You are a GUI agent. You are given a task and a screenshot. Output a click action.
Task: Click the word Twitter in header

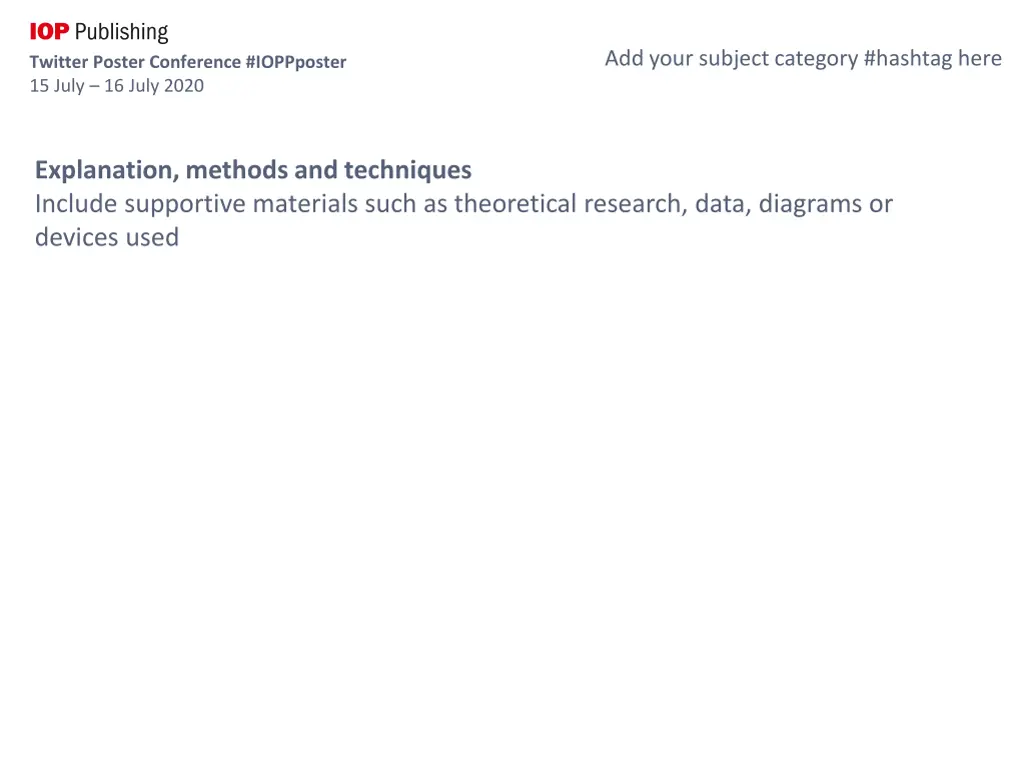point(59,62)
